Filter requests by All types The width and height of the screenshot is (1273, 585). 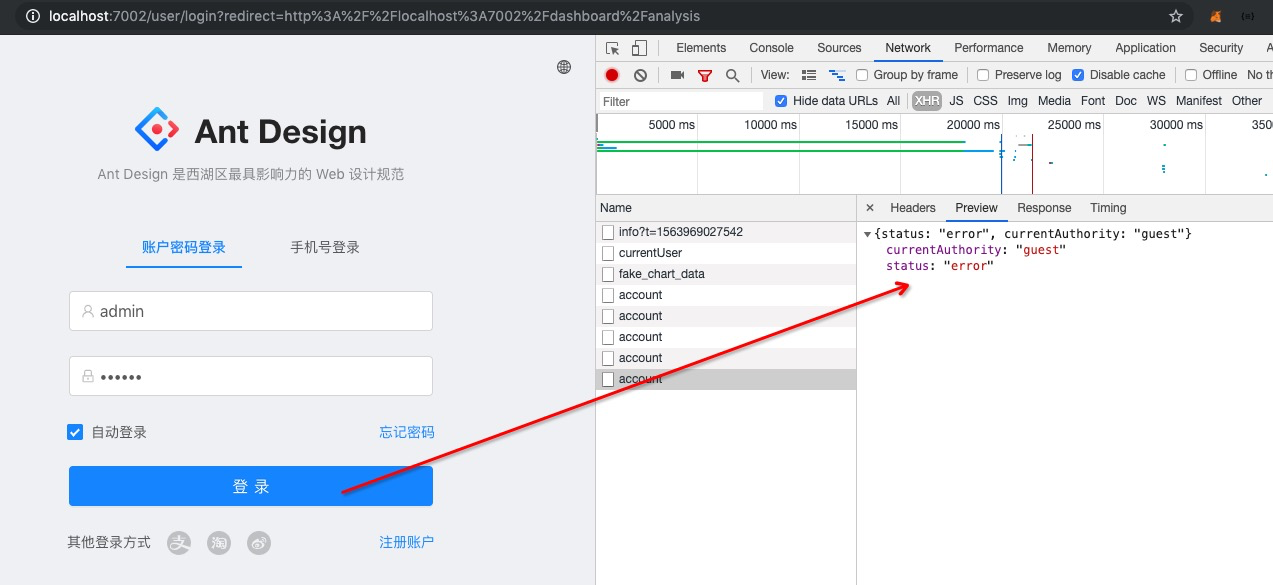pos(893,101)
